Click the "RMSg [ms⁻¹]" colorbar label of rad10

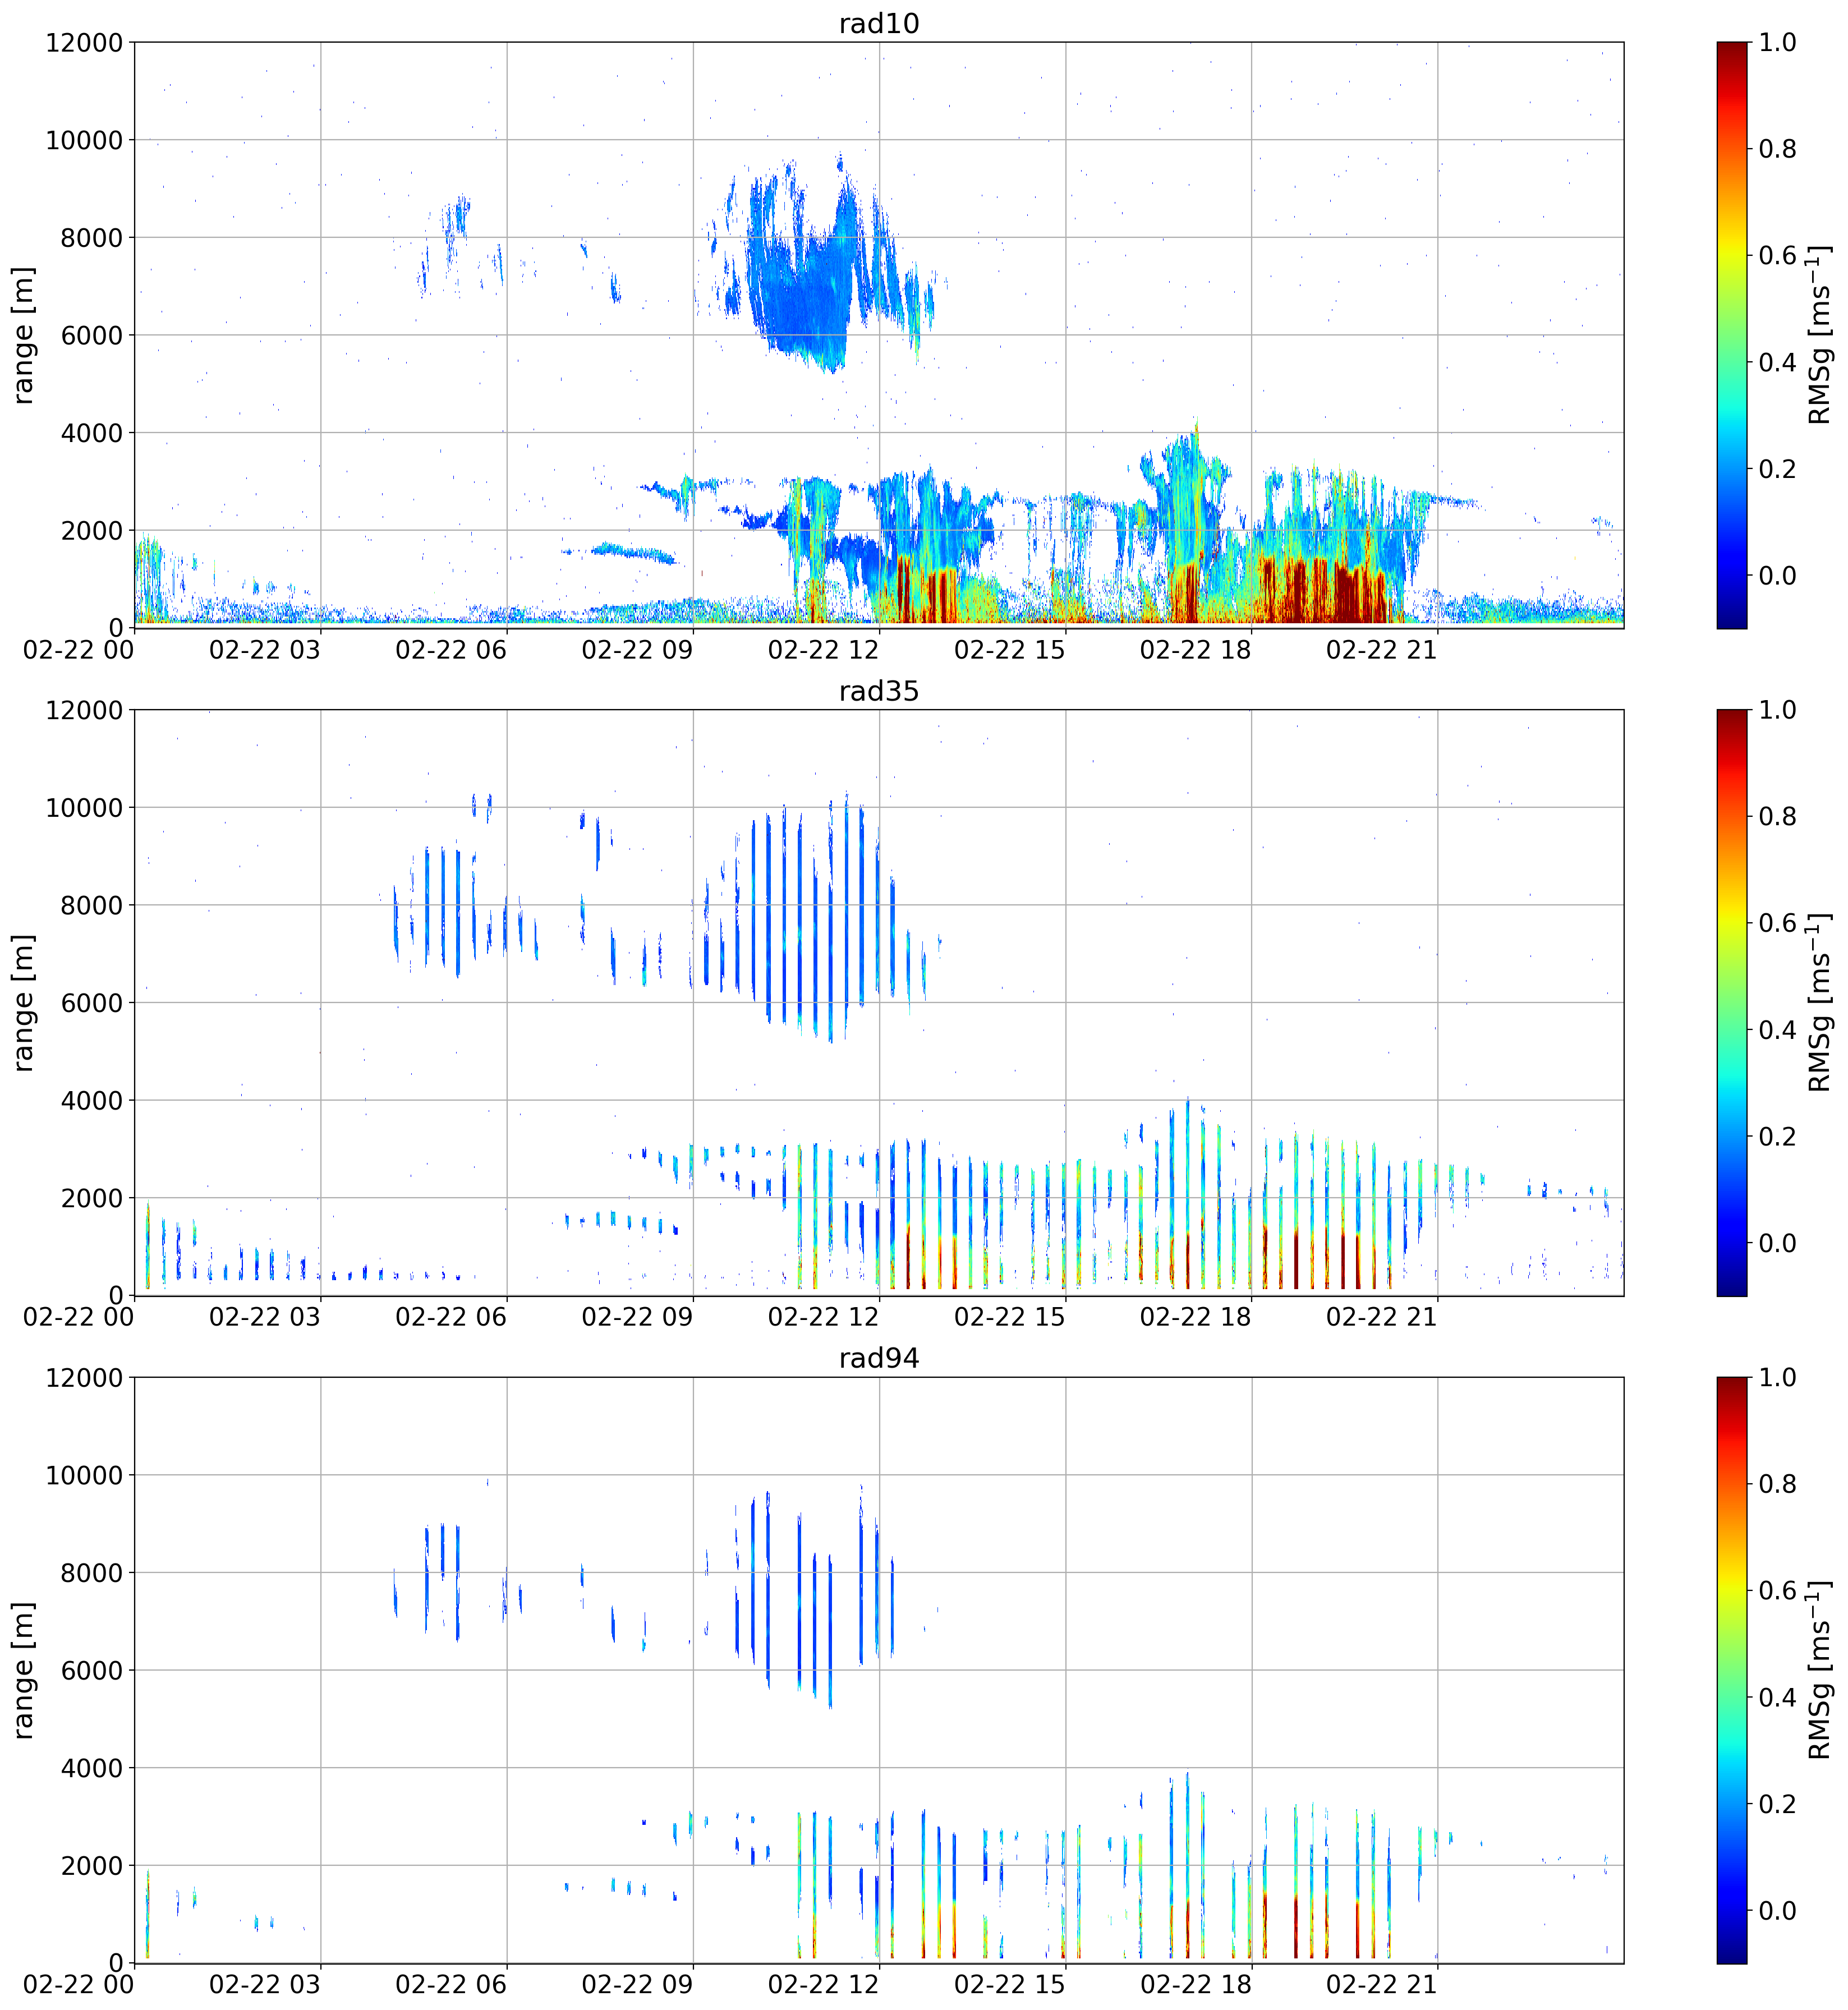coord(1819,335)
